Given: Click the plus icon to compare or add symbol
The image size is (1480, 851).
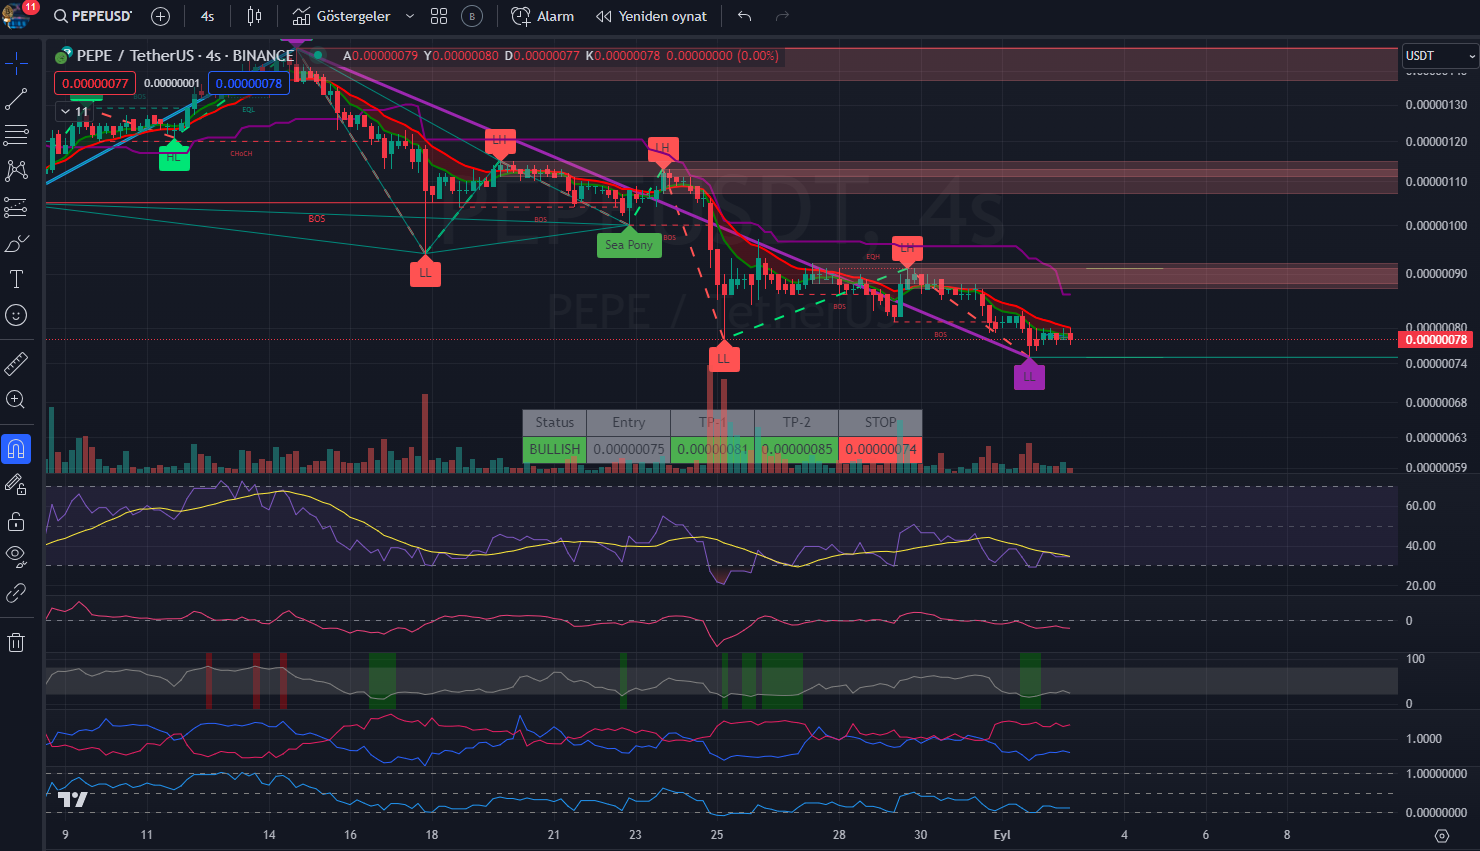Looking at the screenshot, I should [160, 16].
